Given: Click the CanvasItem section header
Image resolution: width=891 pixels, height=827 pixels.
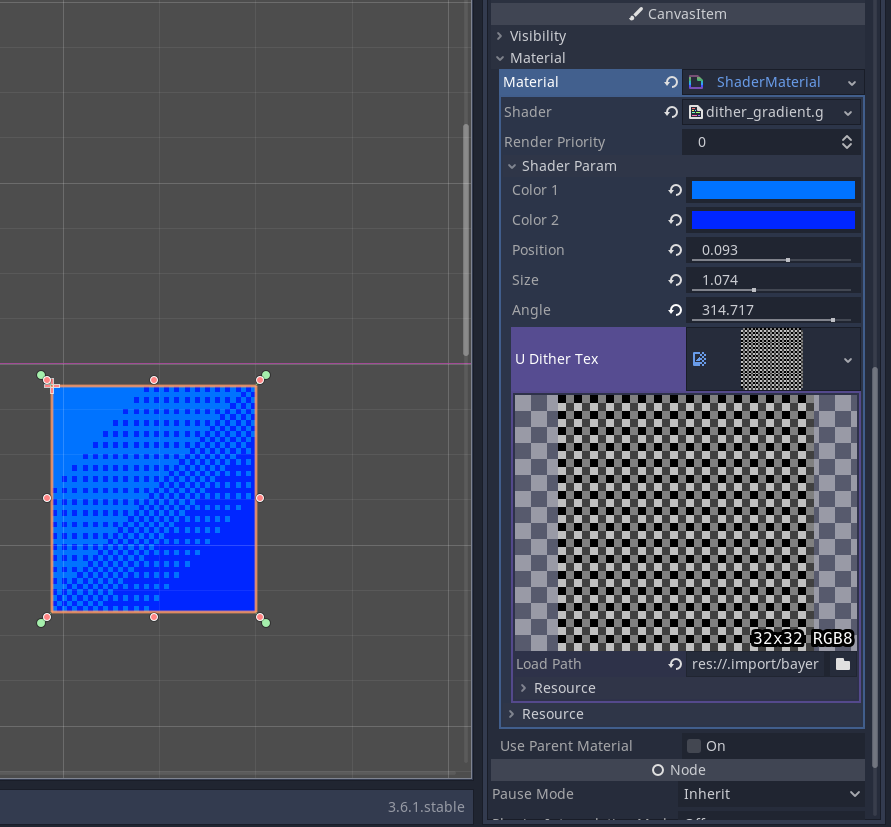Looking at the screenshot, I should (677, 14).
